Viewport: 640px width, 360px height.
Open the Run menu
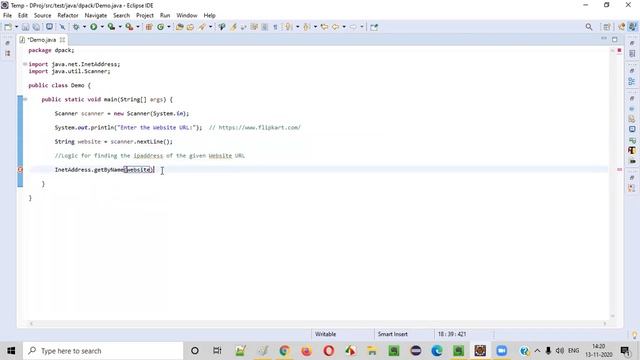165,15
